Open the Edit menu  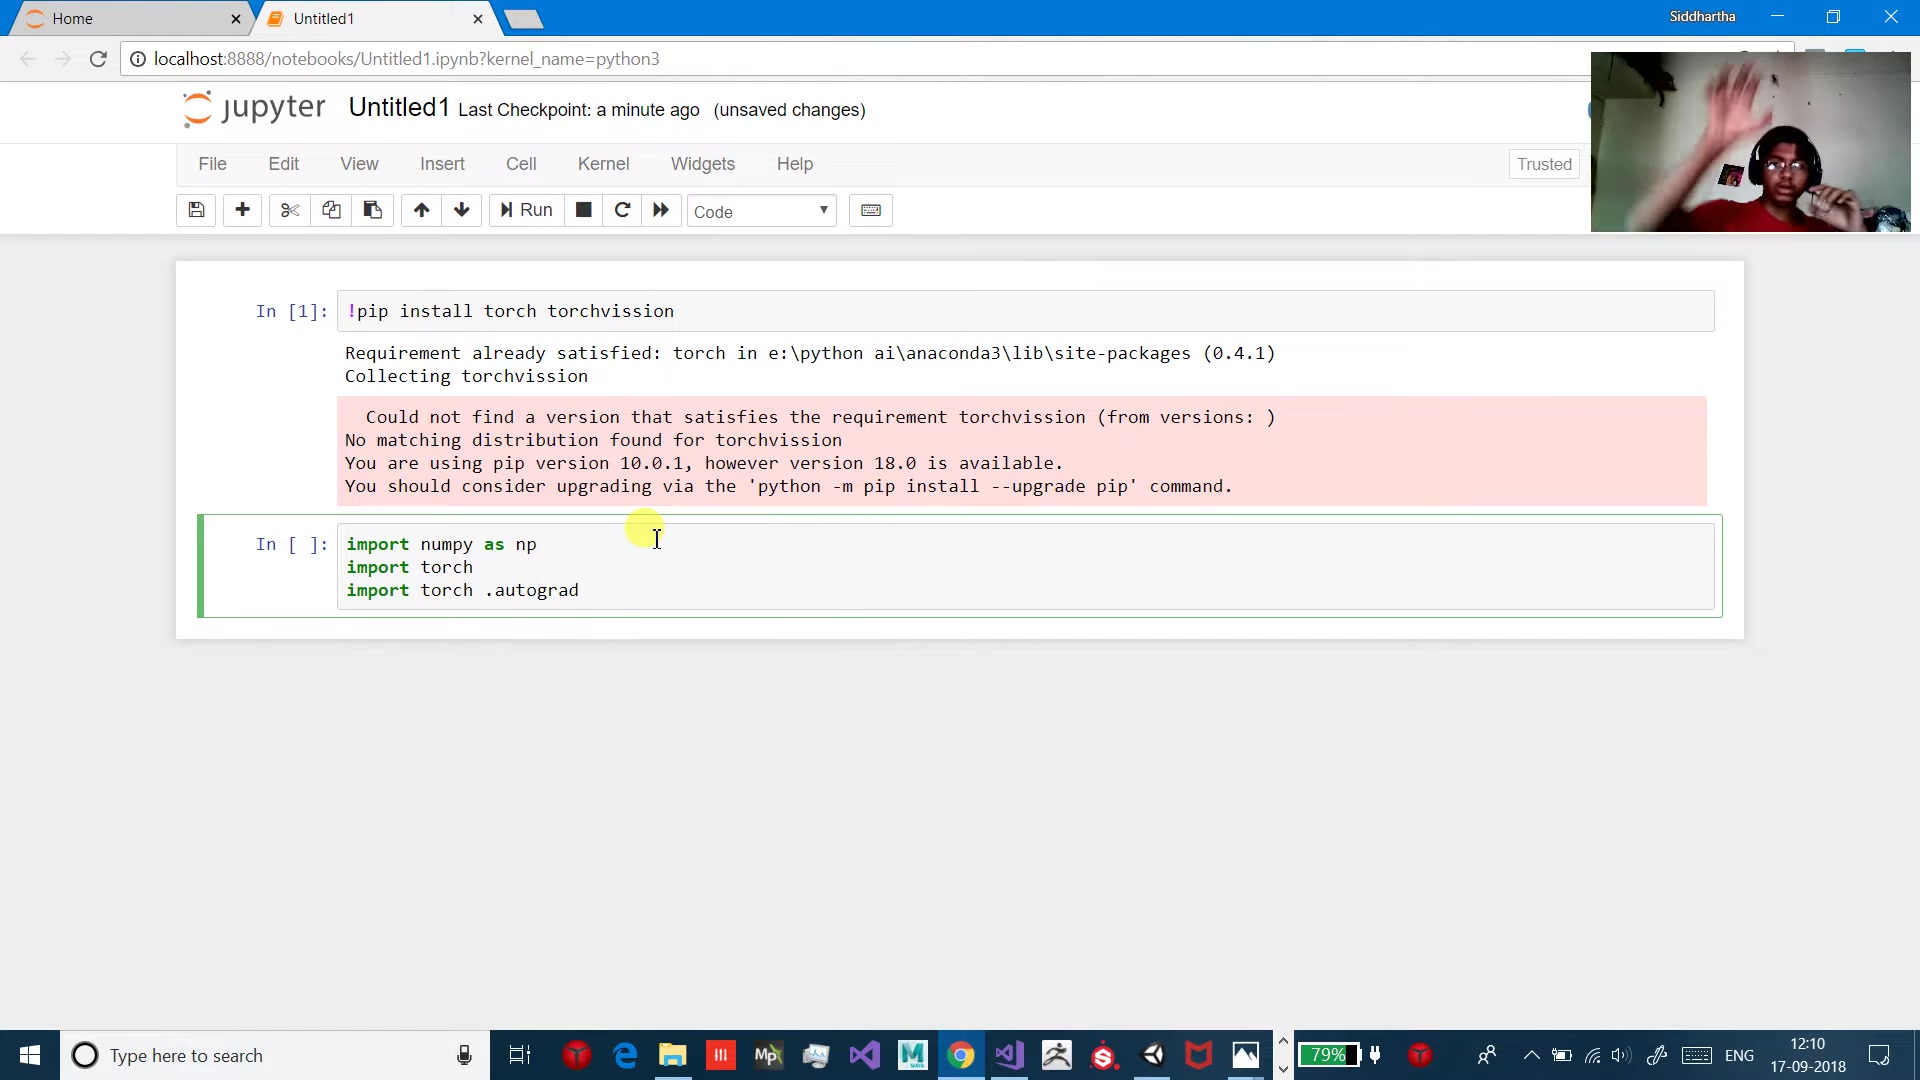point(283,164)
